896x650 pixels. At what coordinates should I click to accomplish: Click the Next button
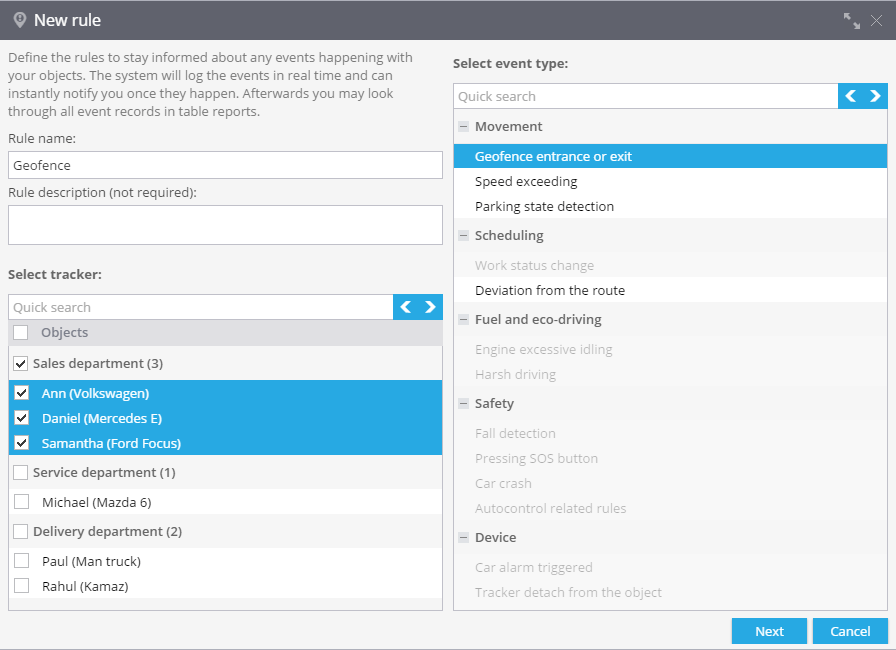coord(769,631)
